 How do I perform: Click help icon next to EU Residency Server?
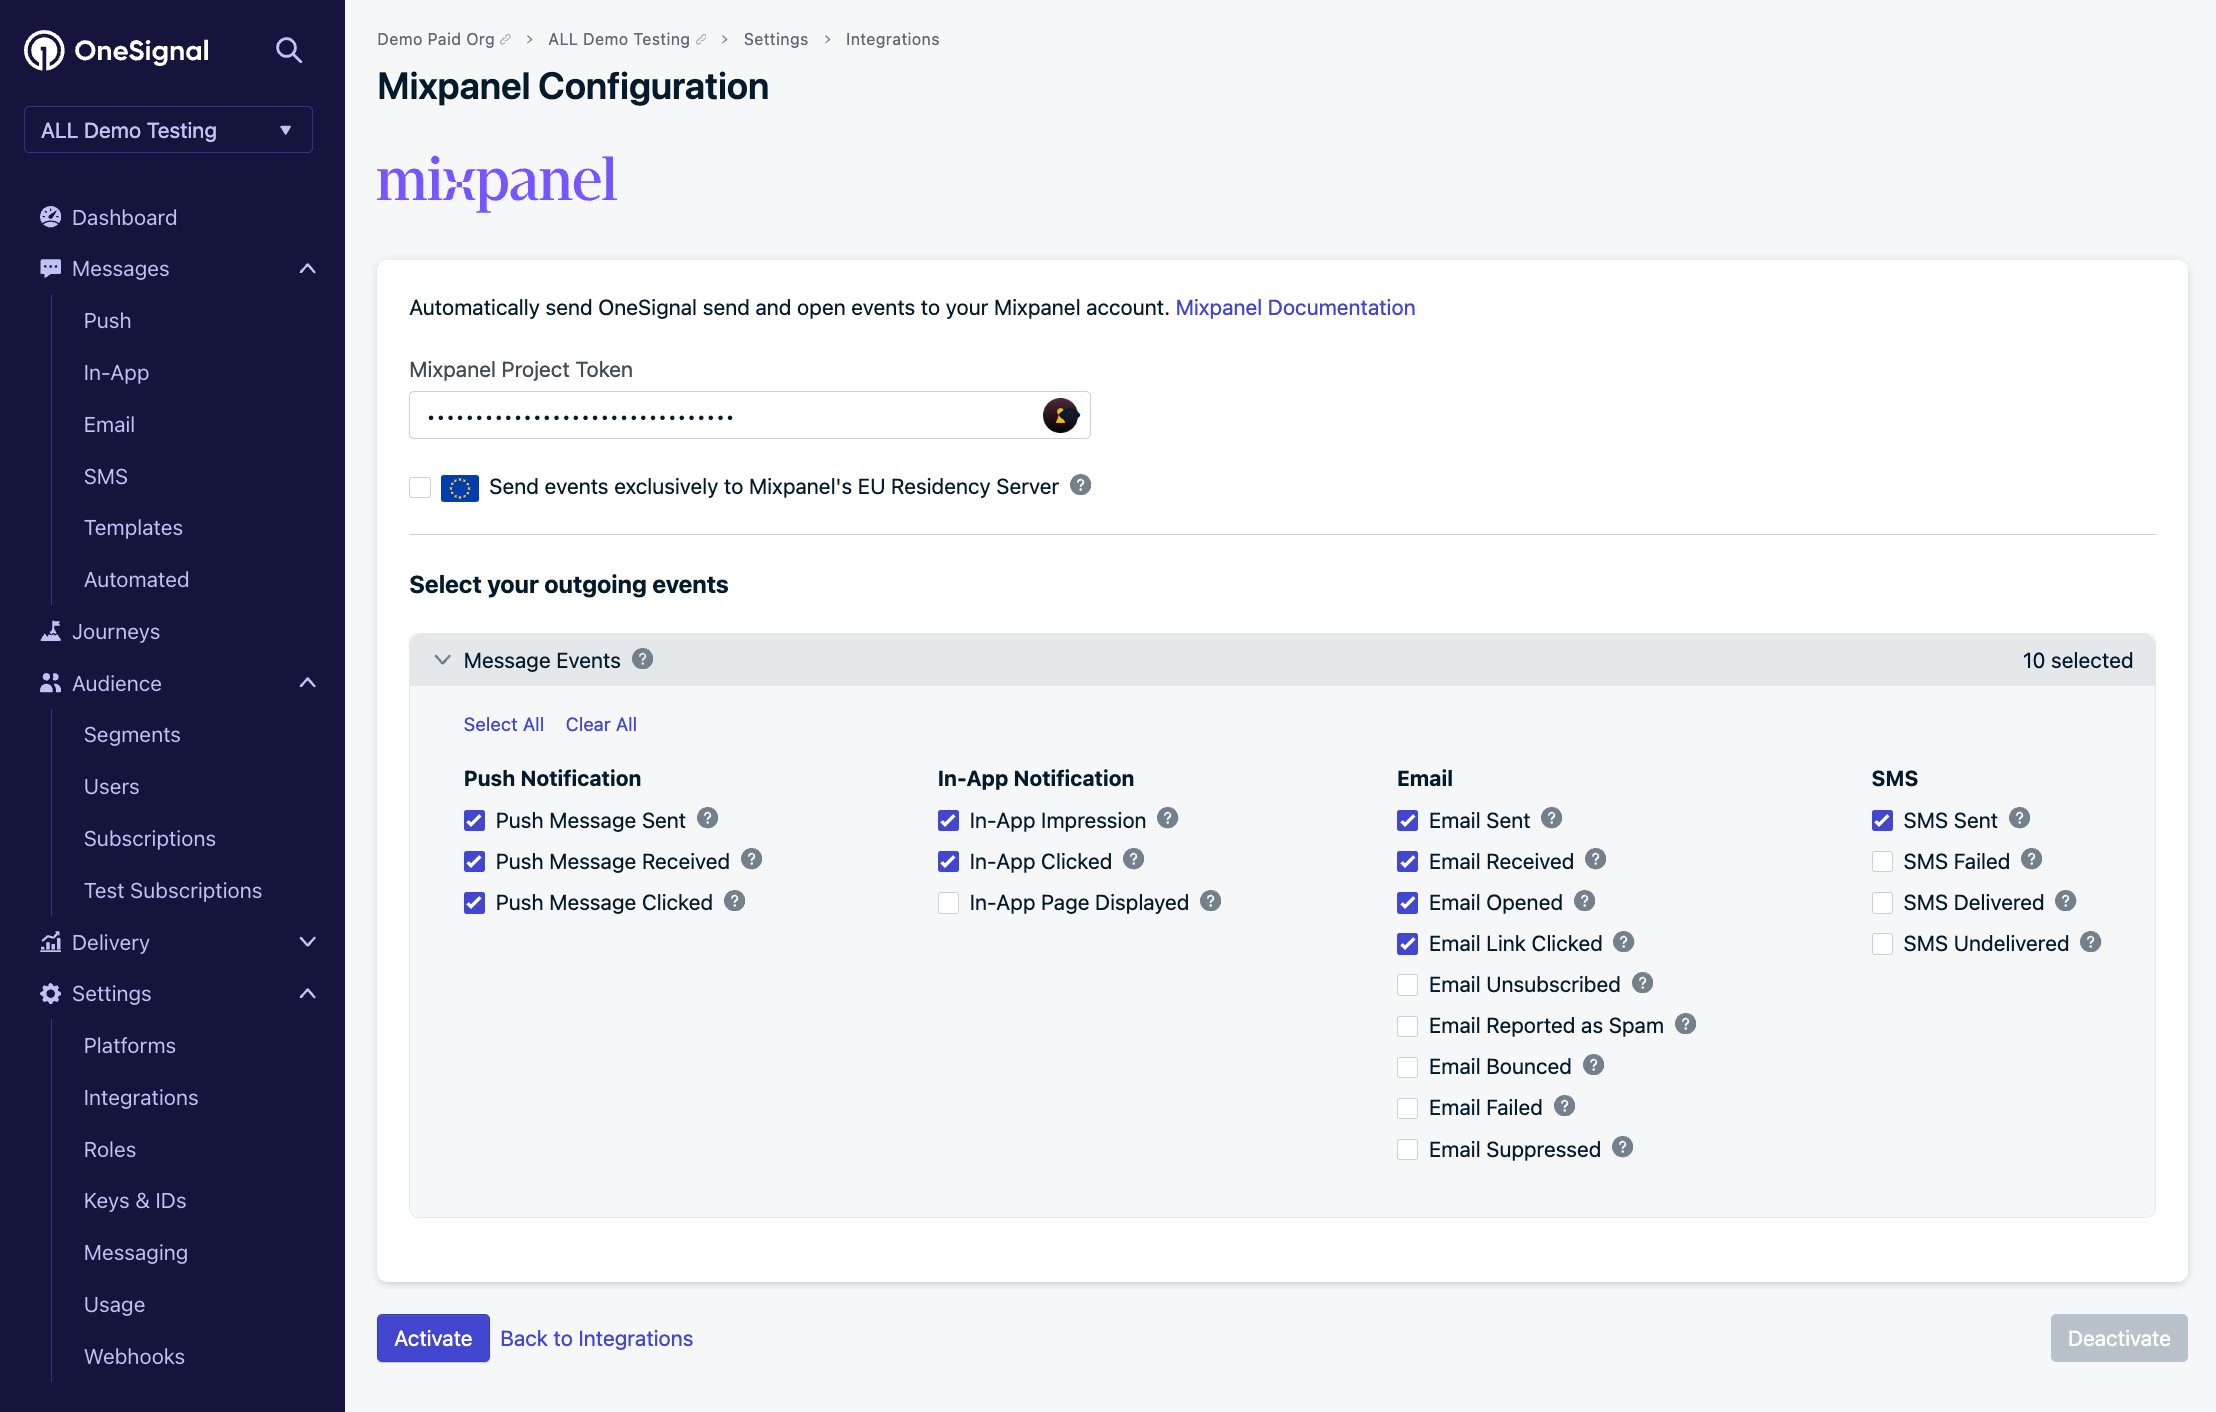pyautogui.click(x=1080, y=485)
